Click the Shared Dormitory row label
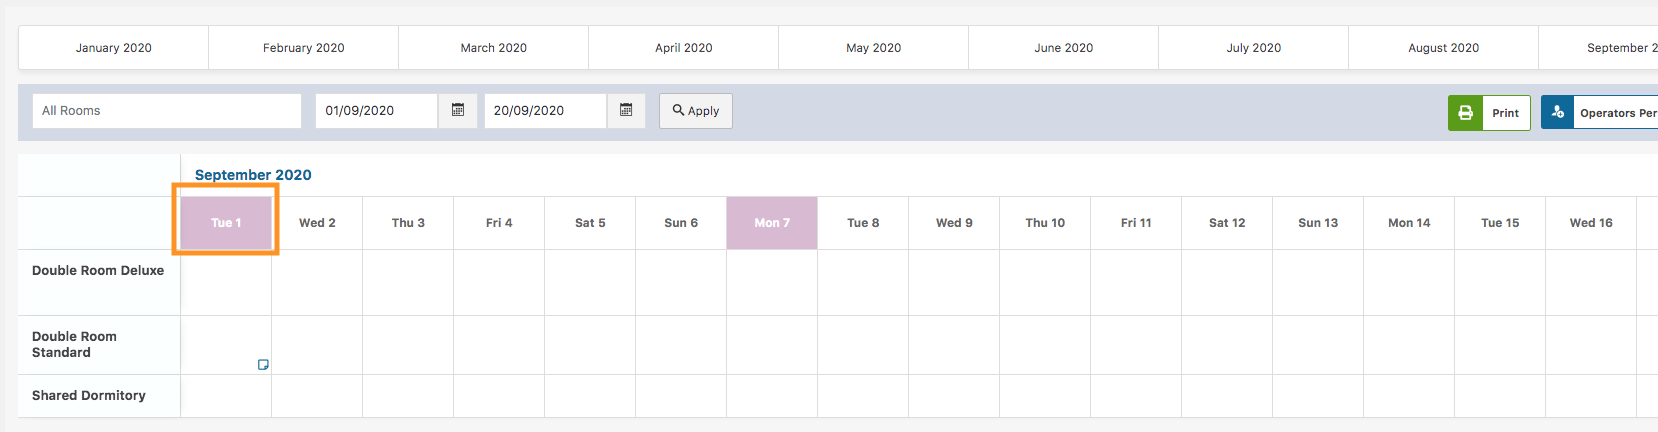 pyautogui.click(x=89, y=396)
